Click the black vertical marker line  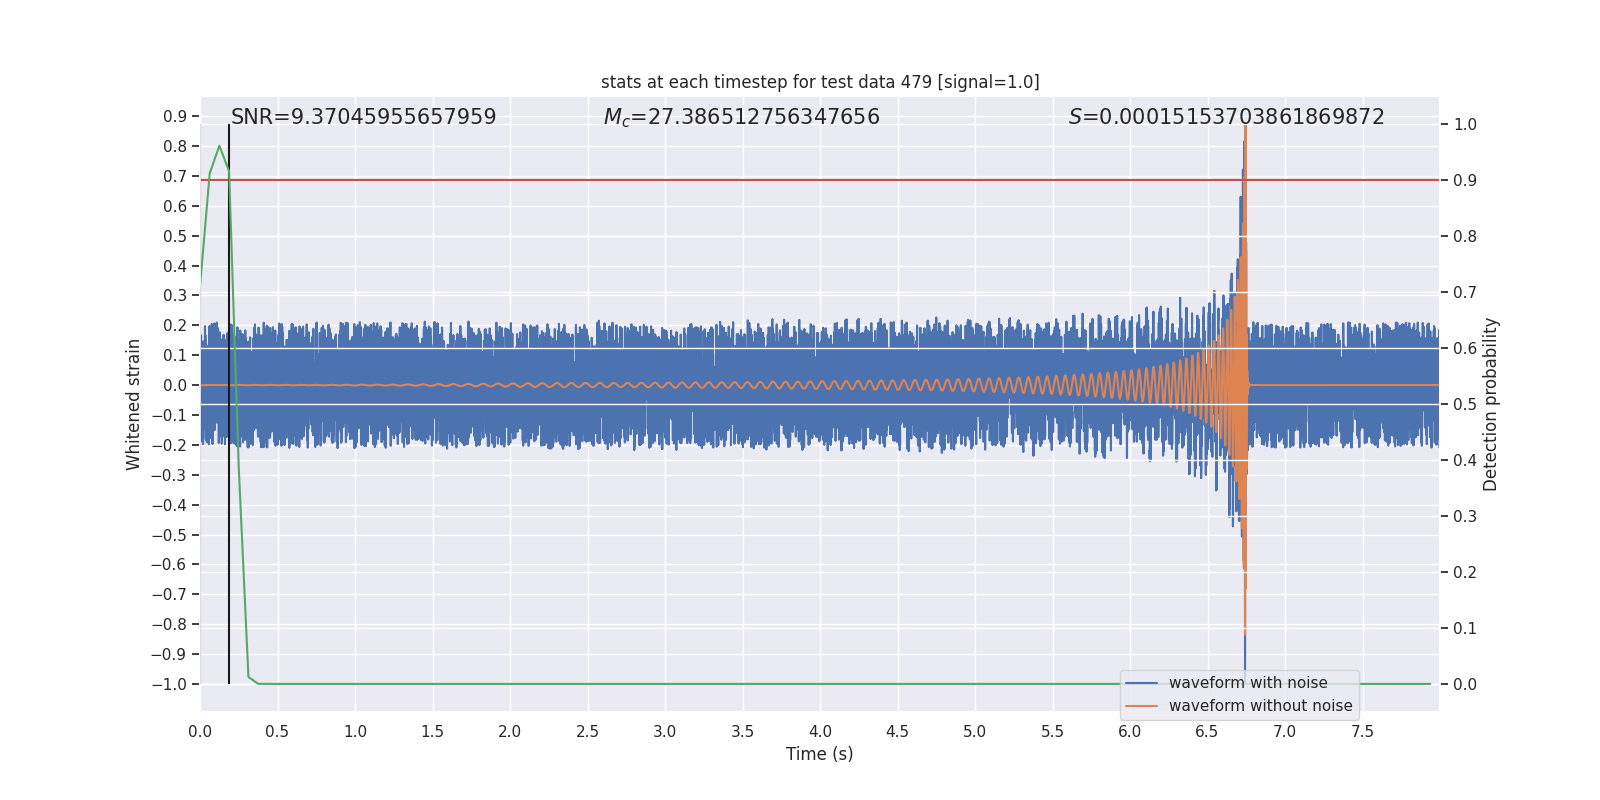coord(229,404)
